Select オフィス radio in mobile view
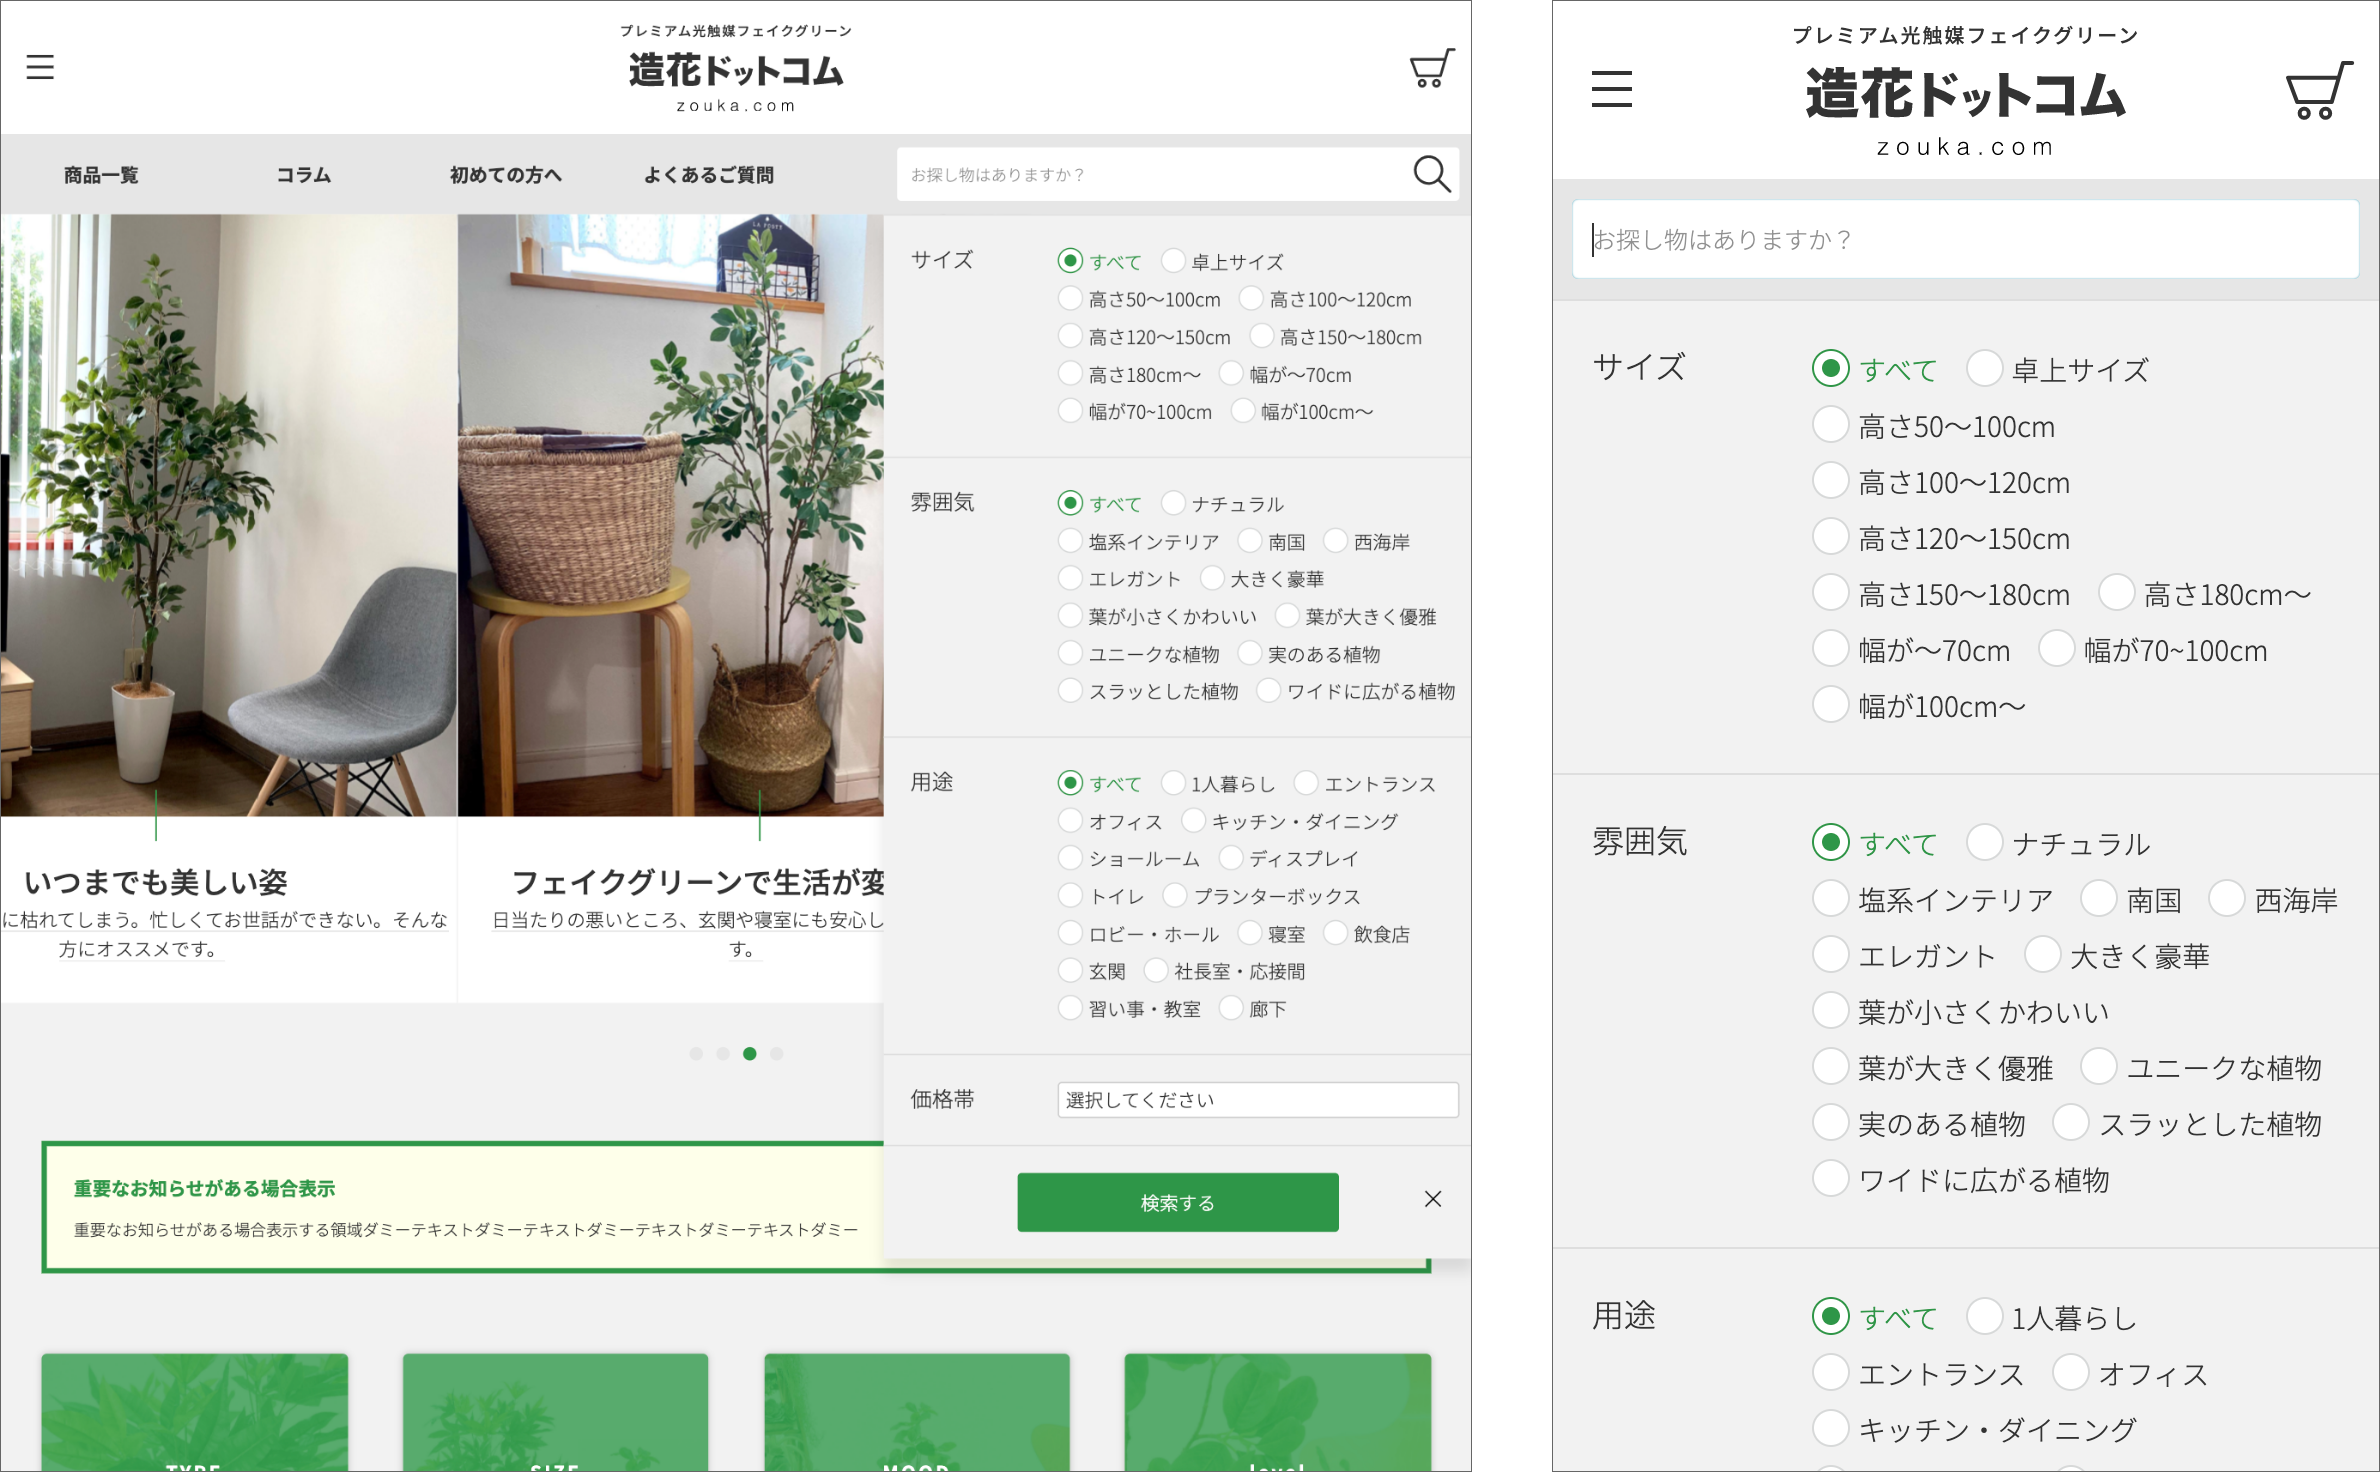 click(x=2070, y=1373)
